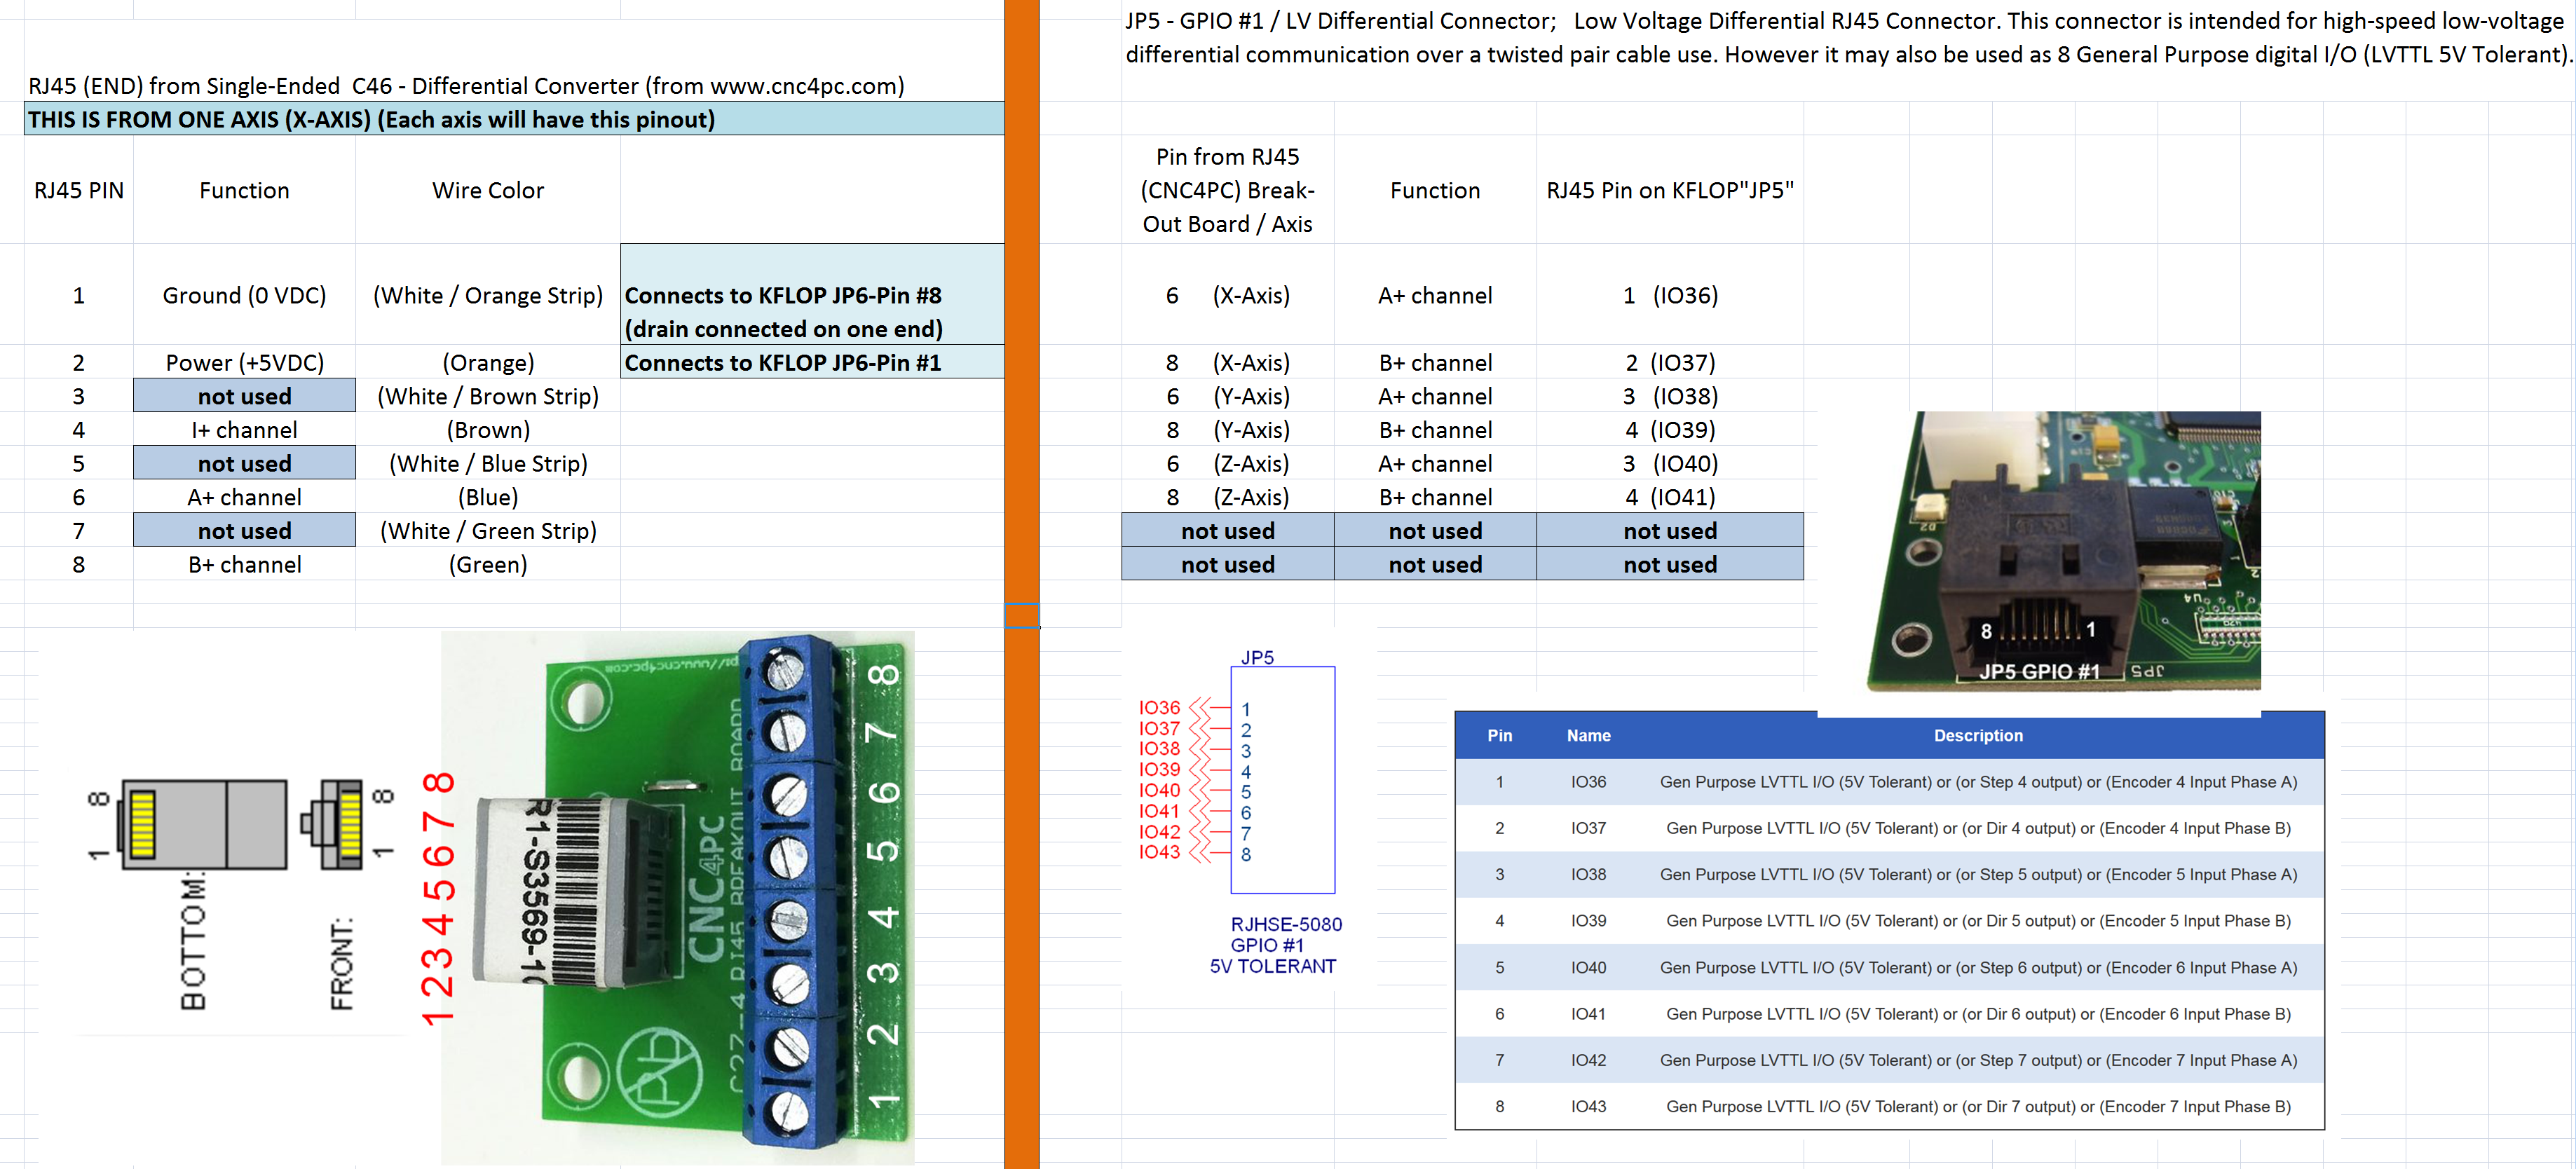Click the 'Power (+5VDC)' function cell
The width and height of the screenshot is (2576, 1169).
[244, 362]
